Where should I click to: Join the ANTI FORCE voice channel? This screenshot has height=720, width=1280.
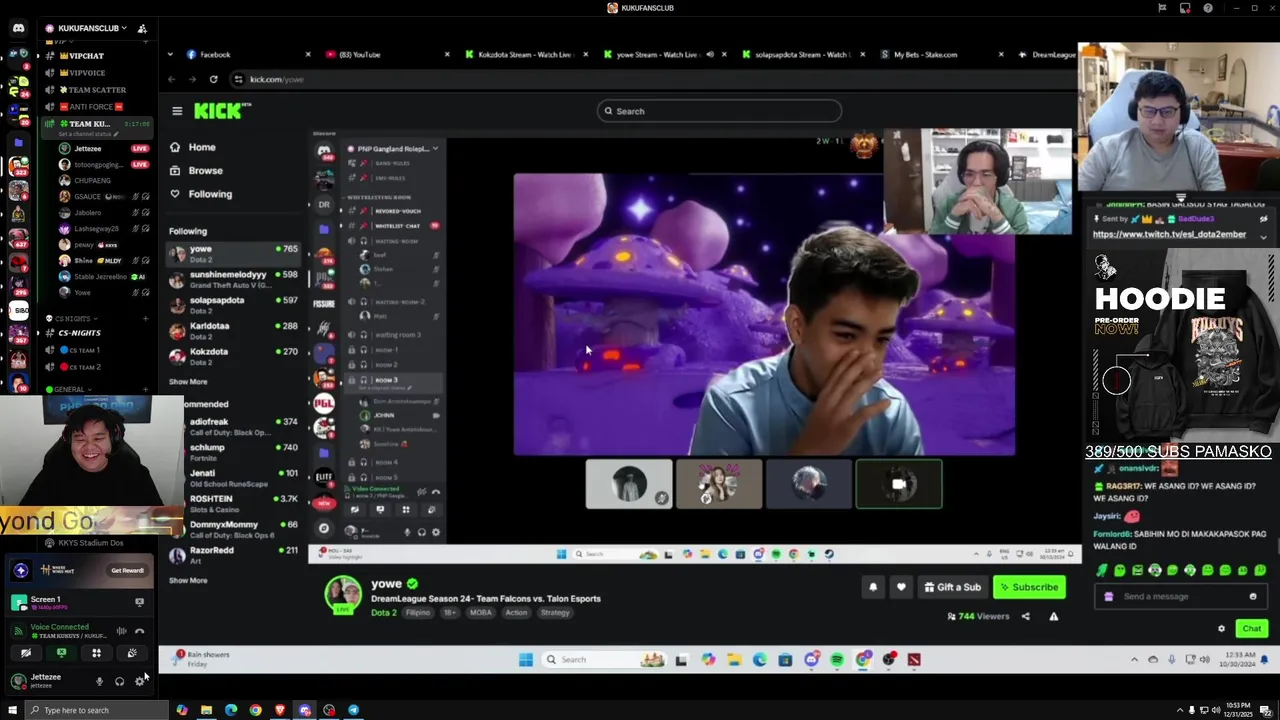[x=98, y=107]
